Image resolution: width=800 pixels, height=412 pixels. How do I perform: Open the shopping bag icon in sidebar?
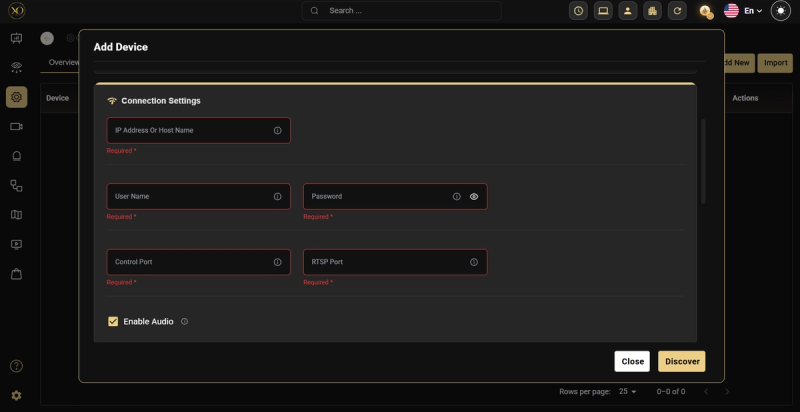16,274
